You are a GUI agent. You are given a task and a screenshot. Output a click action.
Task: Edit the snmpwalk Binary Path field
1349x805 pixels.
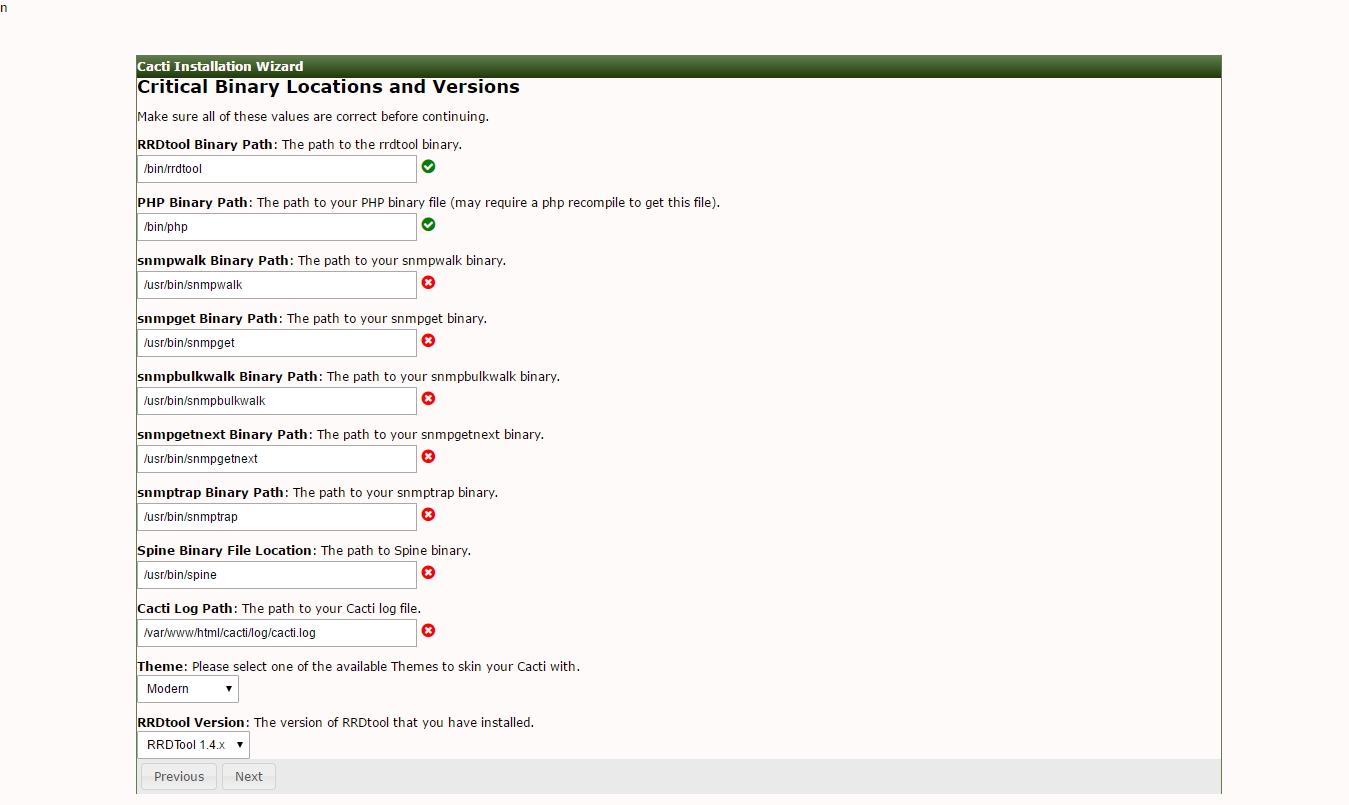pyautogui.click(x=277, y=285)
